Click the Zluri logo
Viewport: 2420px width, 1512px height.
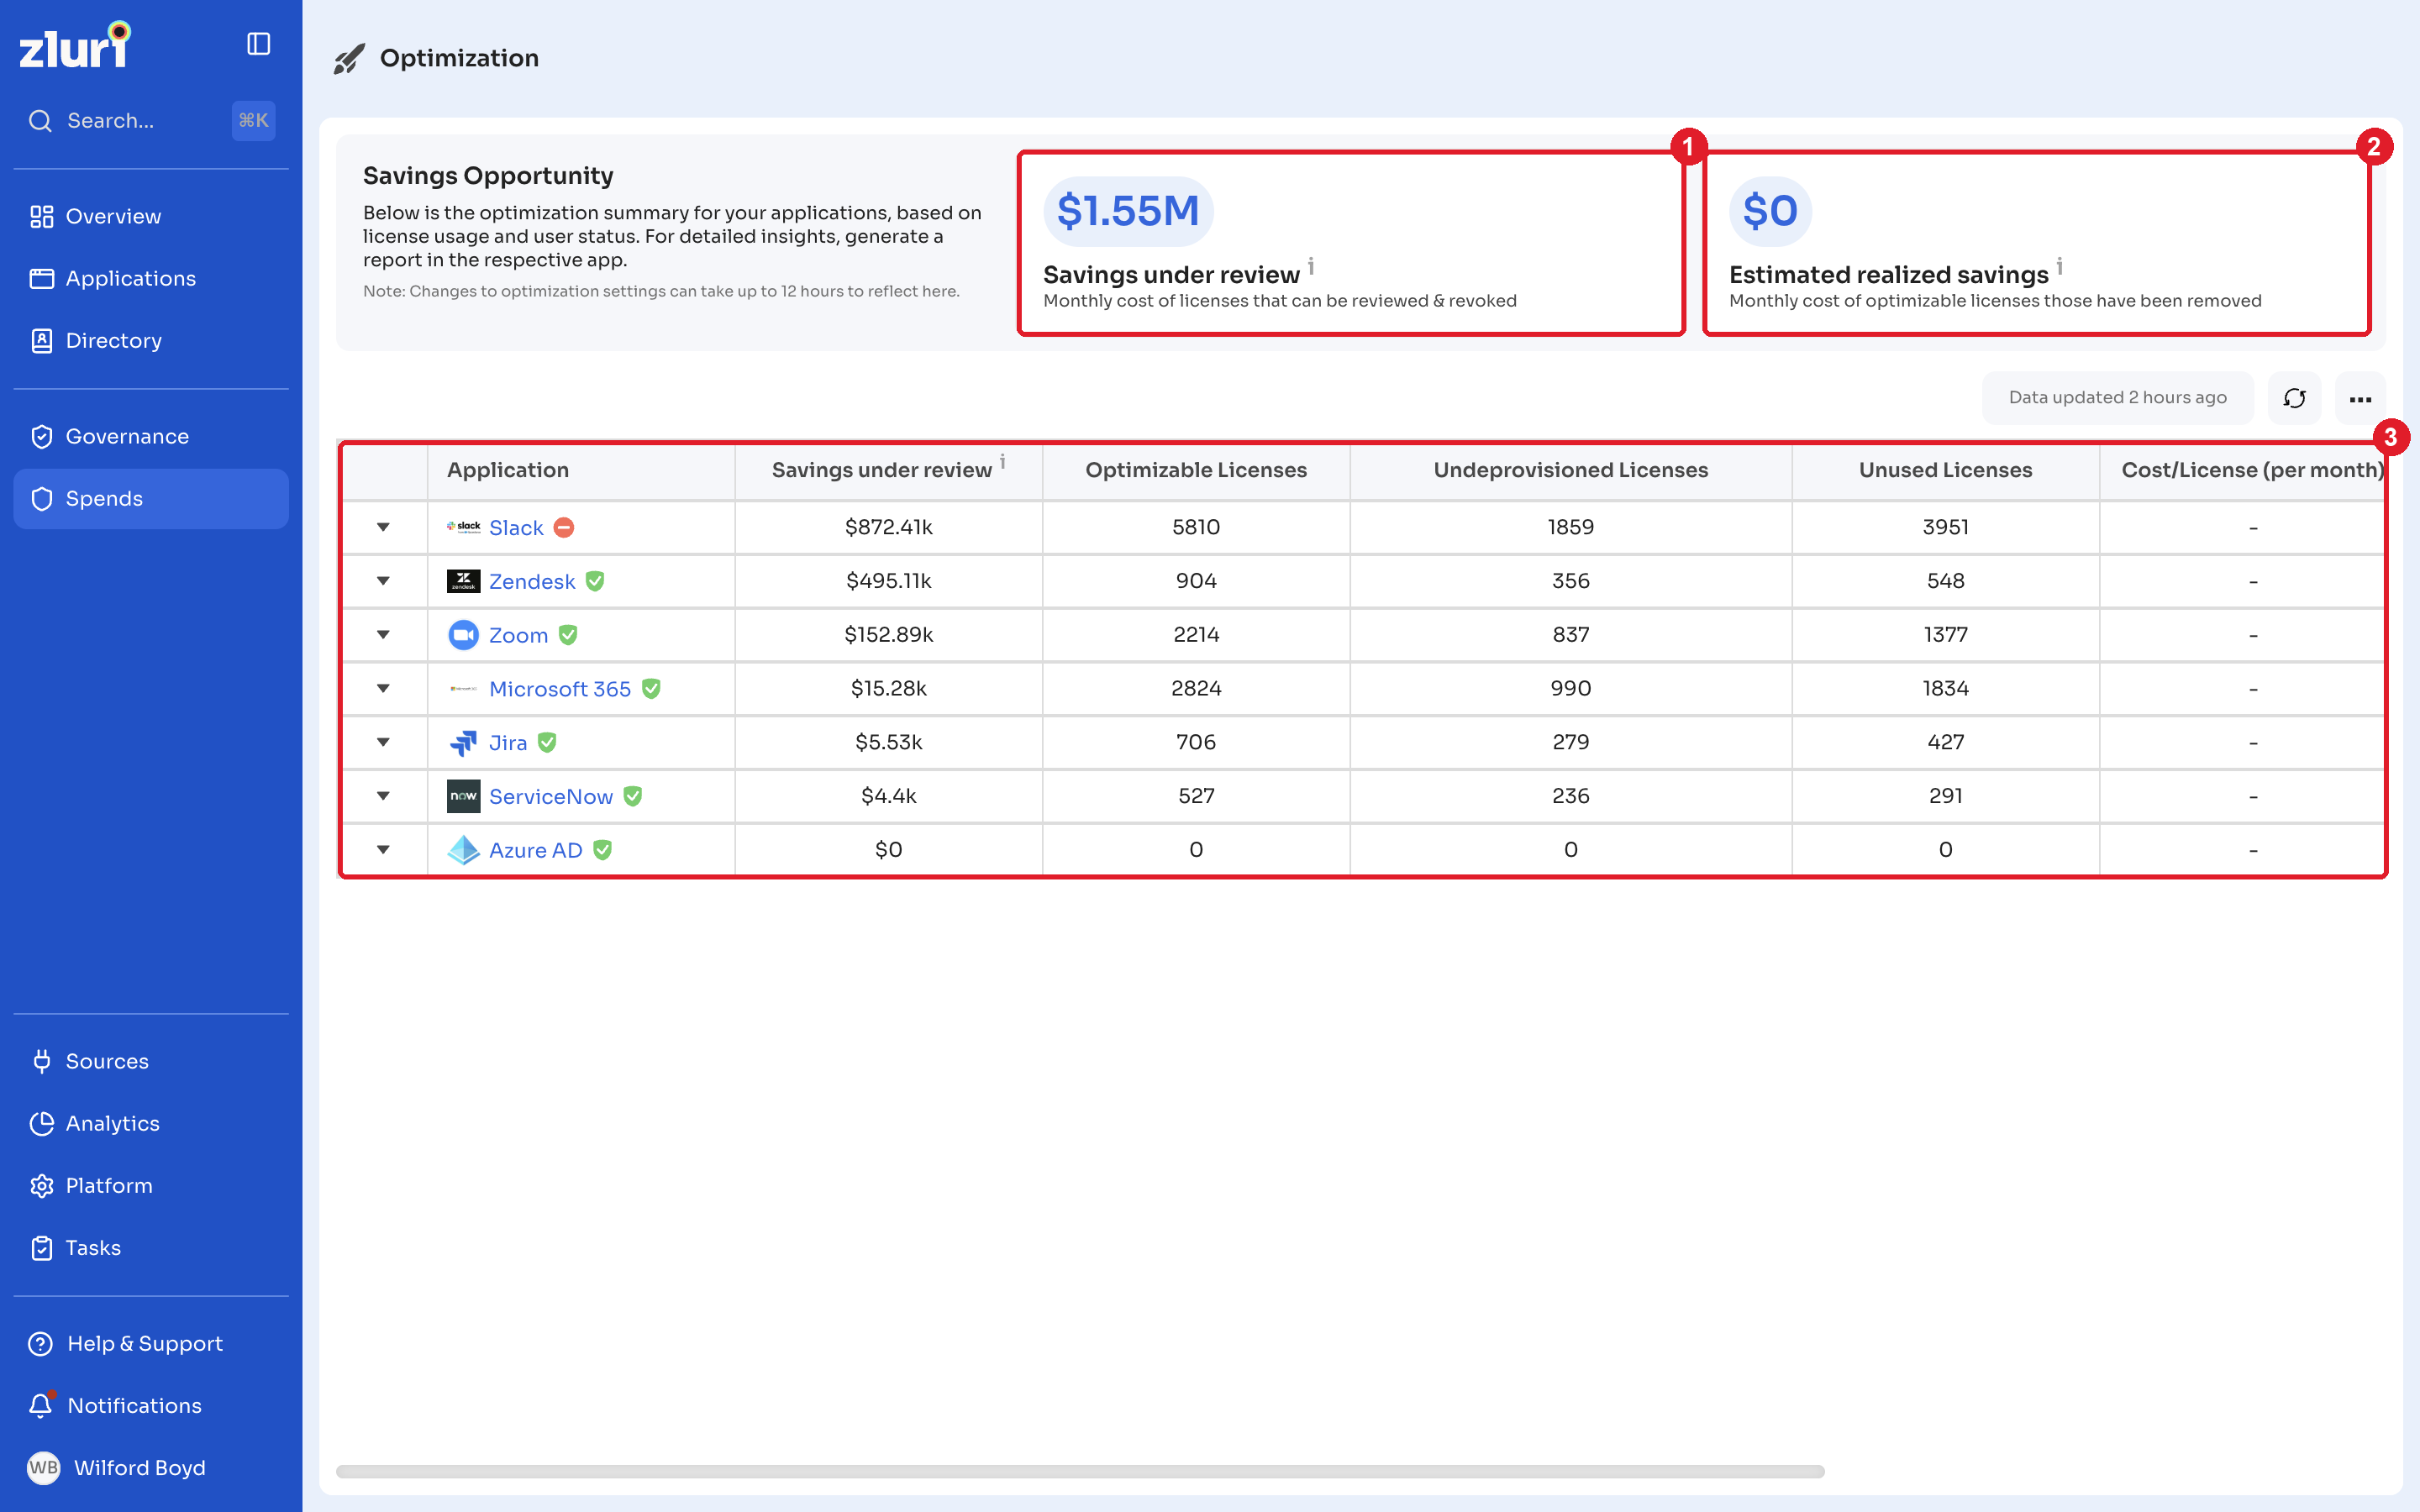(x=75, y=45)
